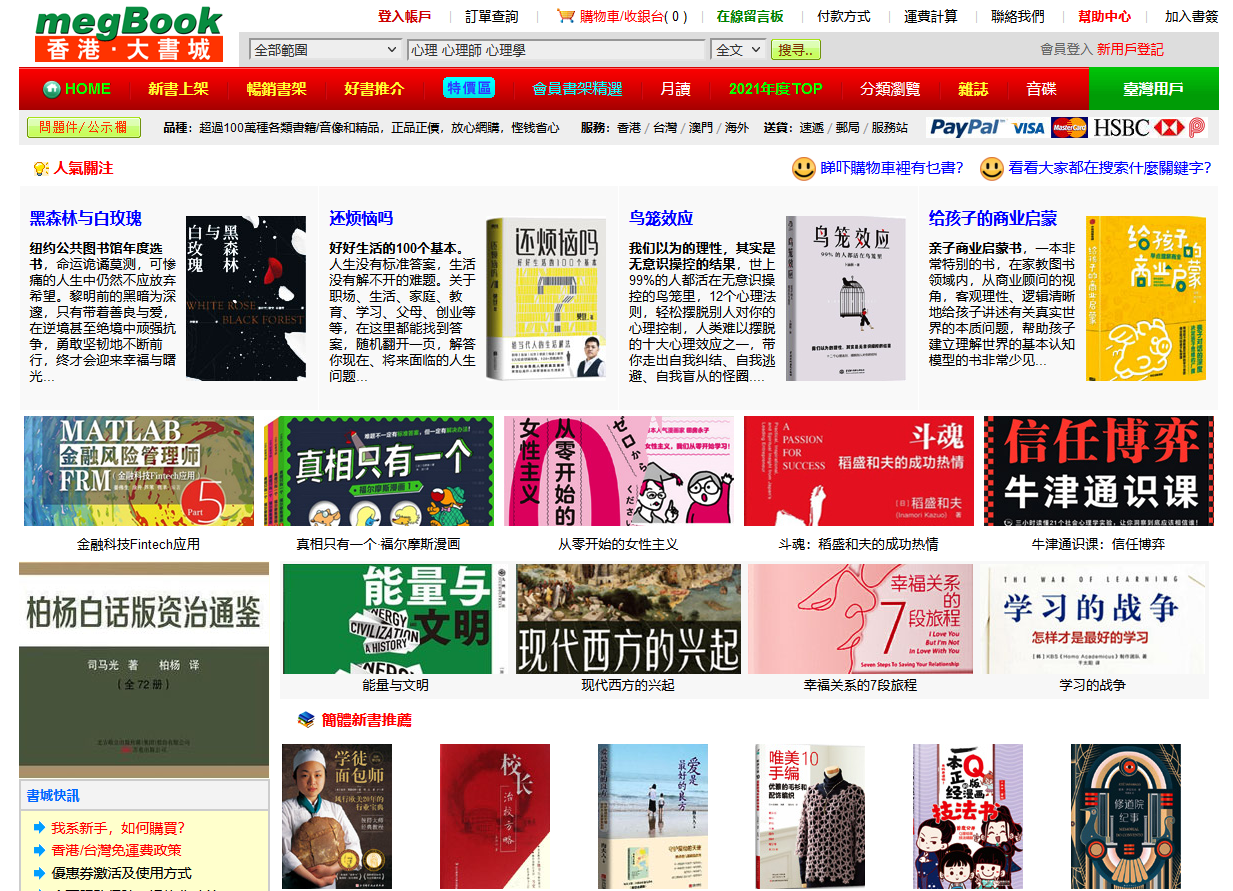Click the 運費計算 link
The image size is (1233, 891).
pos(931,16)
